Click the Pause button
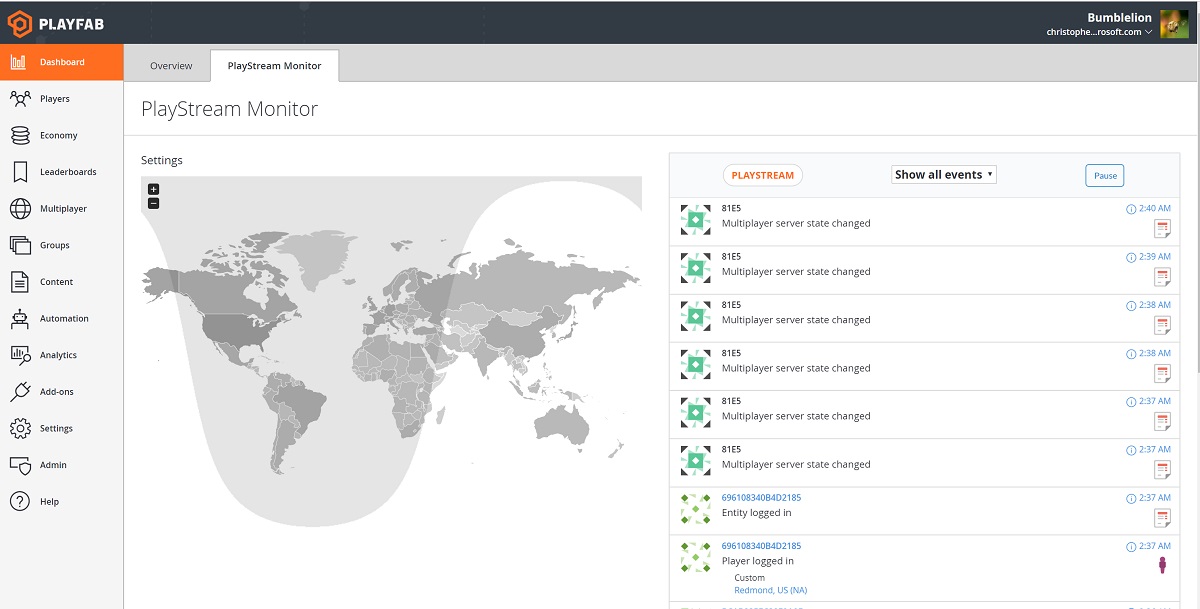Image resolution: width=1200 pixels, height=609 pixels. pyautogui.click(x=1105, y=175)
